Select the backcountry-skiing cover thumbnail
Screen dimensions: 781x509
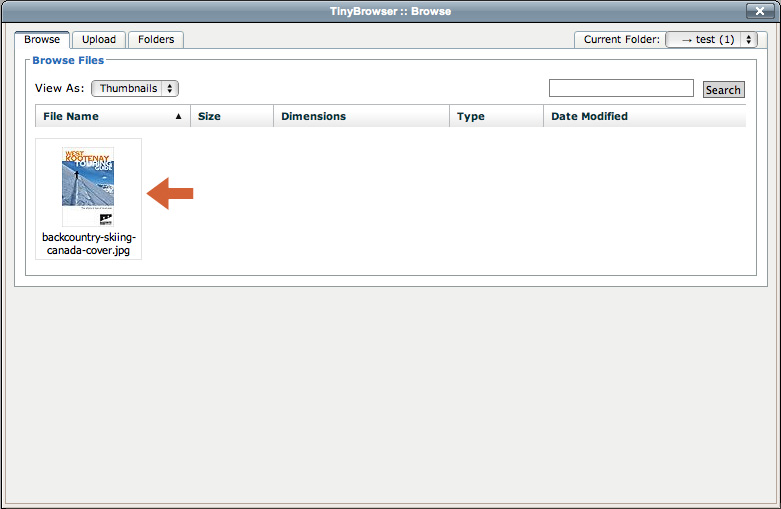[88, 186]
